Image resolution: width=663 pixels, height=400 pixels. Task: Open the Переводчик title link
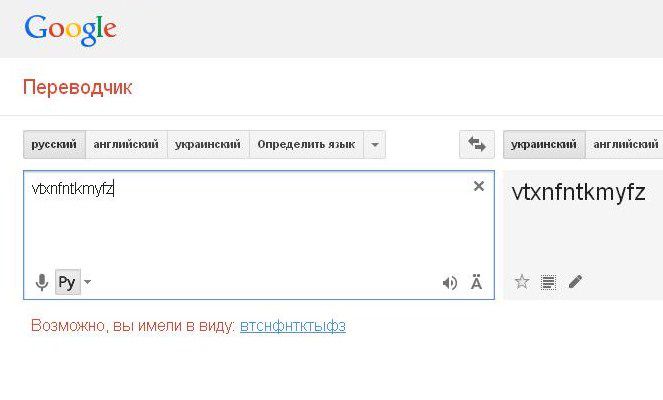coord(77,88)
